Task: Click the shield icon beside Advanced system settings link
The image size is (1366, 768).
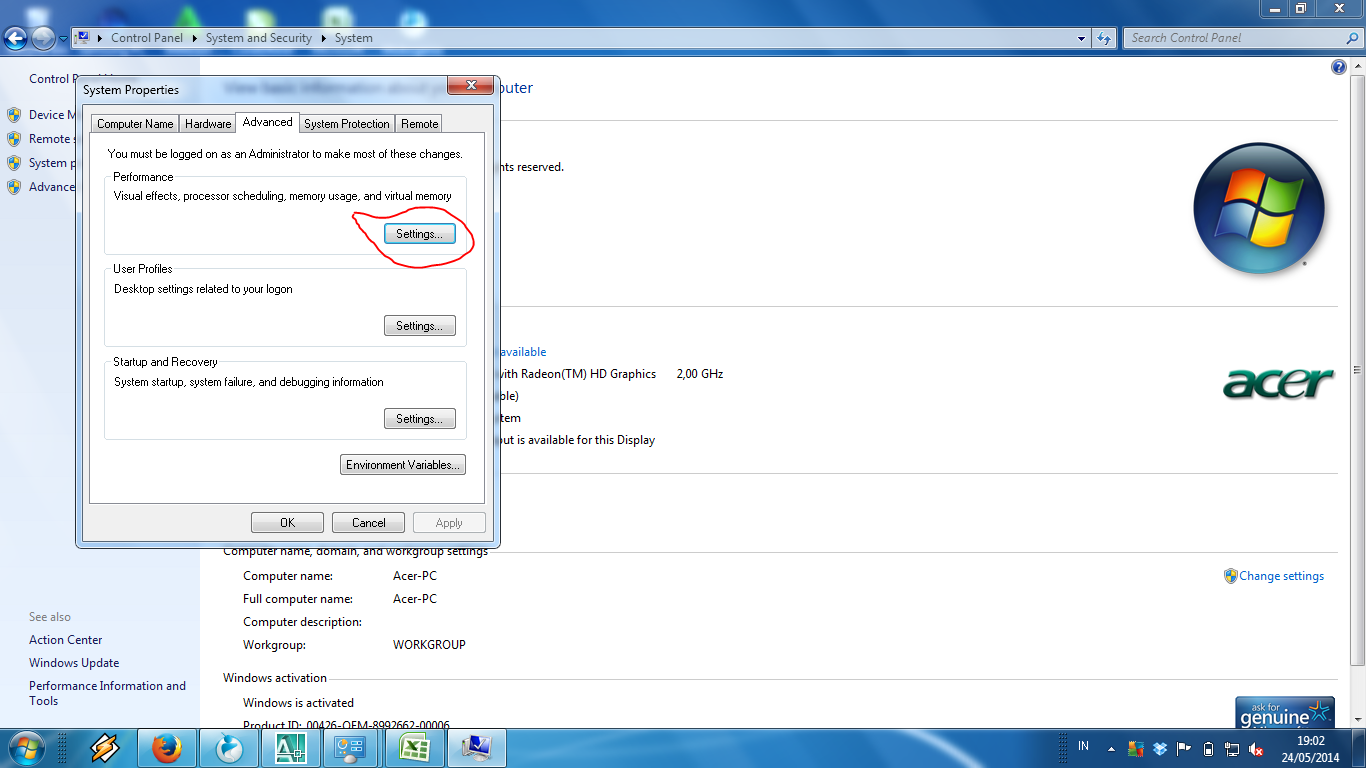Action: 14,187
